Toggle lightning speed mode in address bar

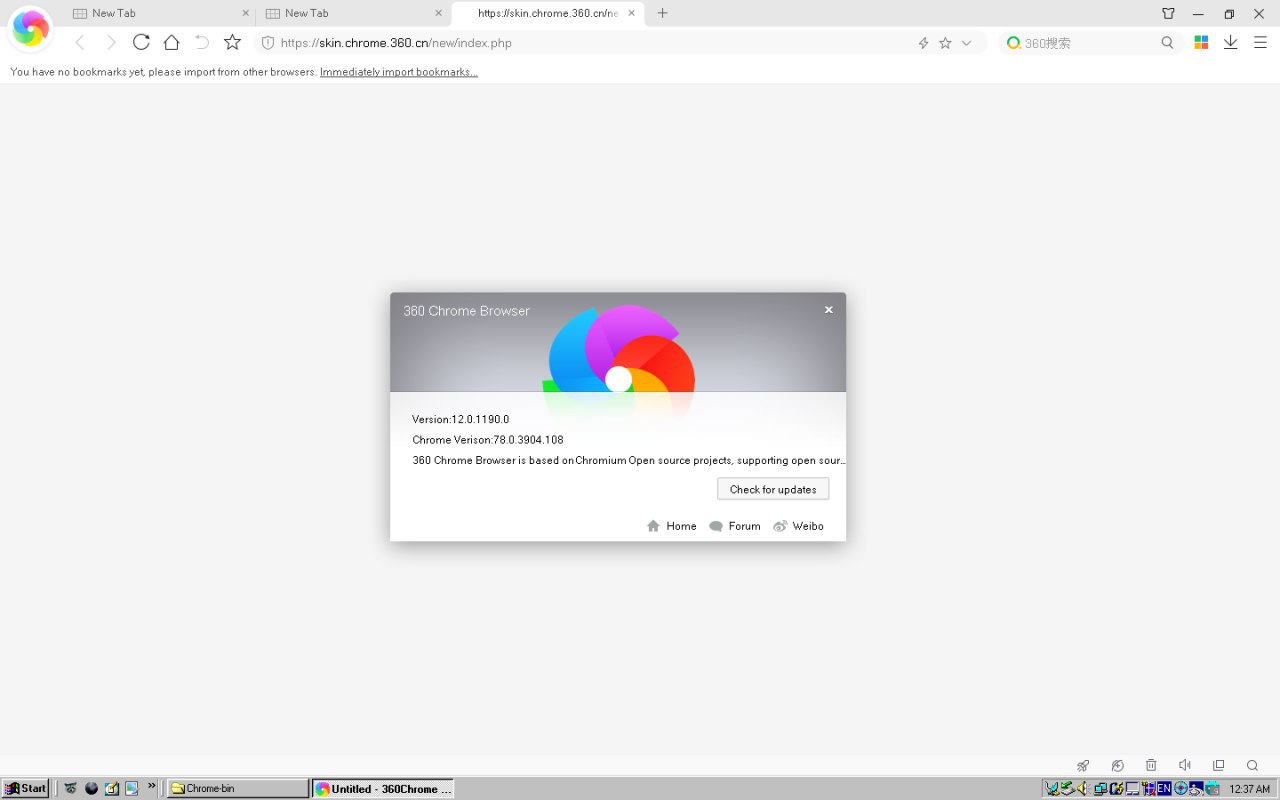point(923,43)
